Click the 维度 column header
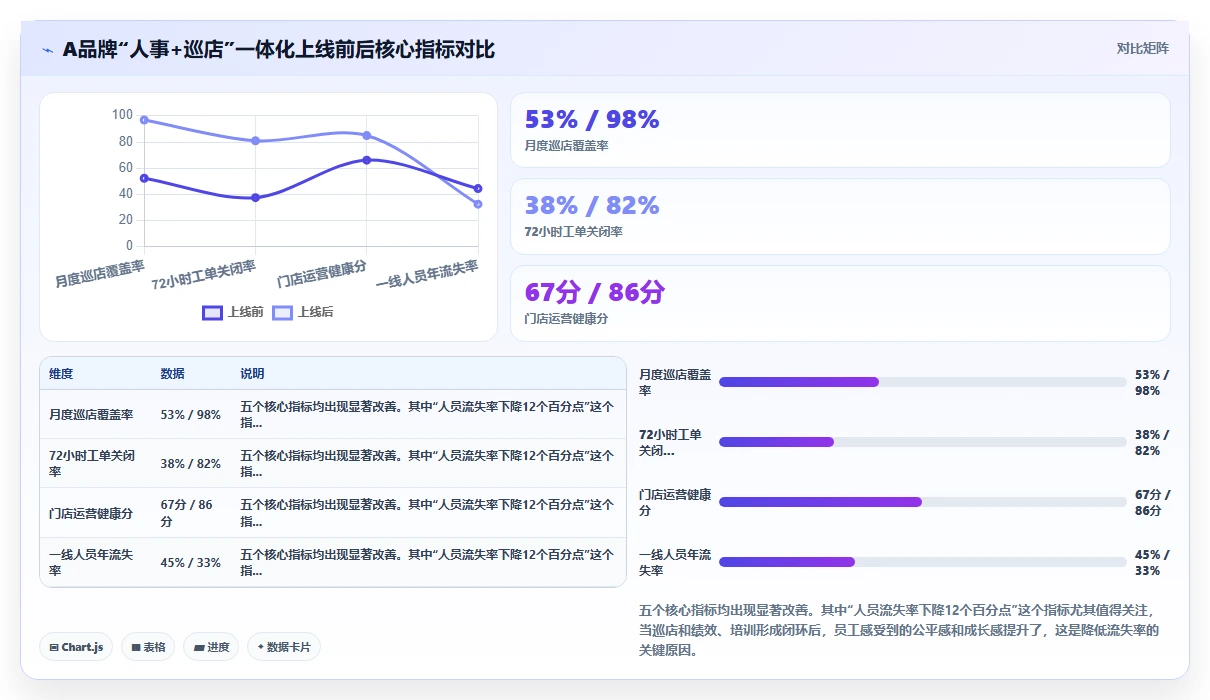Viewport: 1210px width, 700px height. tap(61, 374)
